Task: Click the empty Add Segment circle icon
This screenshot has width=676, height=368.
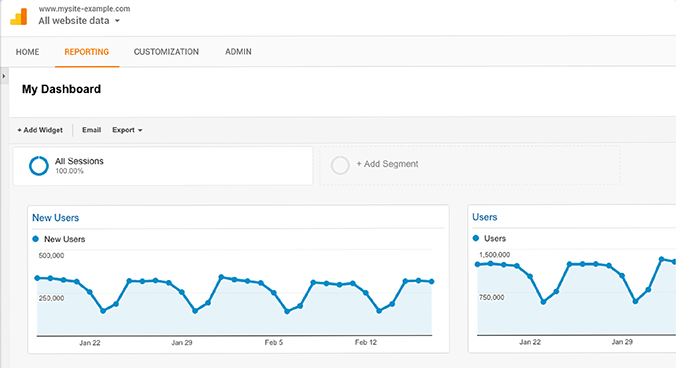Action: [x=340, y=165]
